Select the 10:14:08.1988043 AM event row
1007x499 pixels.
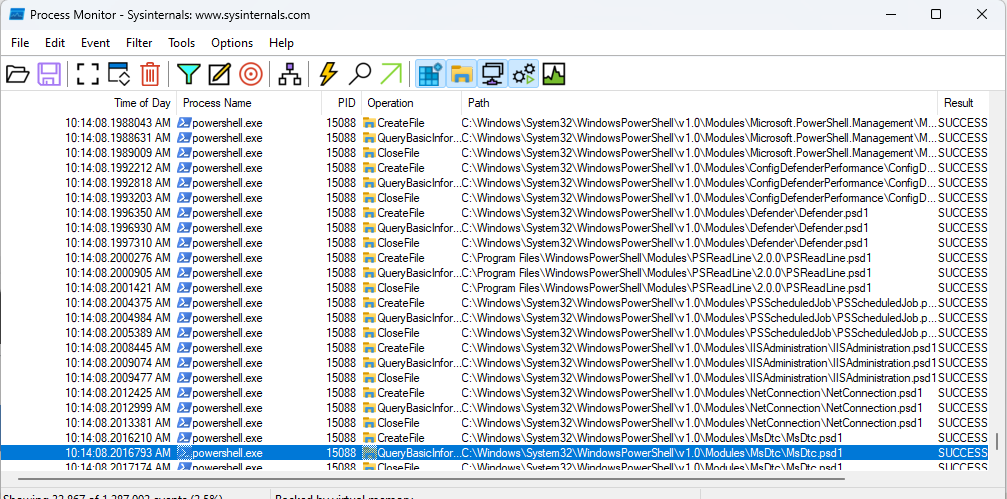pos(494,123)
